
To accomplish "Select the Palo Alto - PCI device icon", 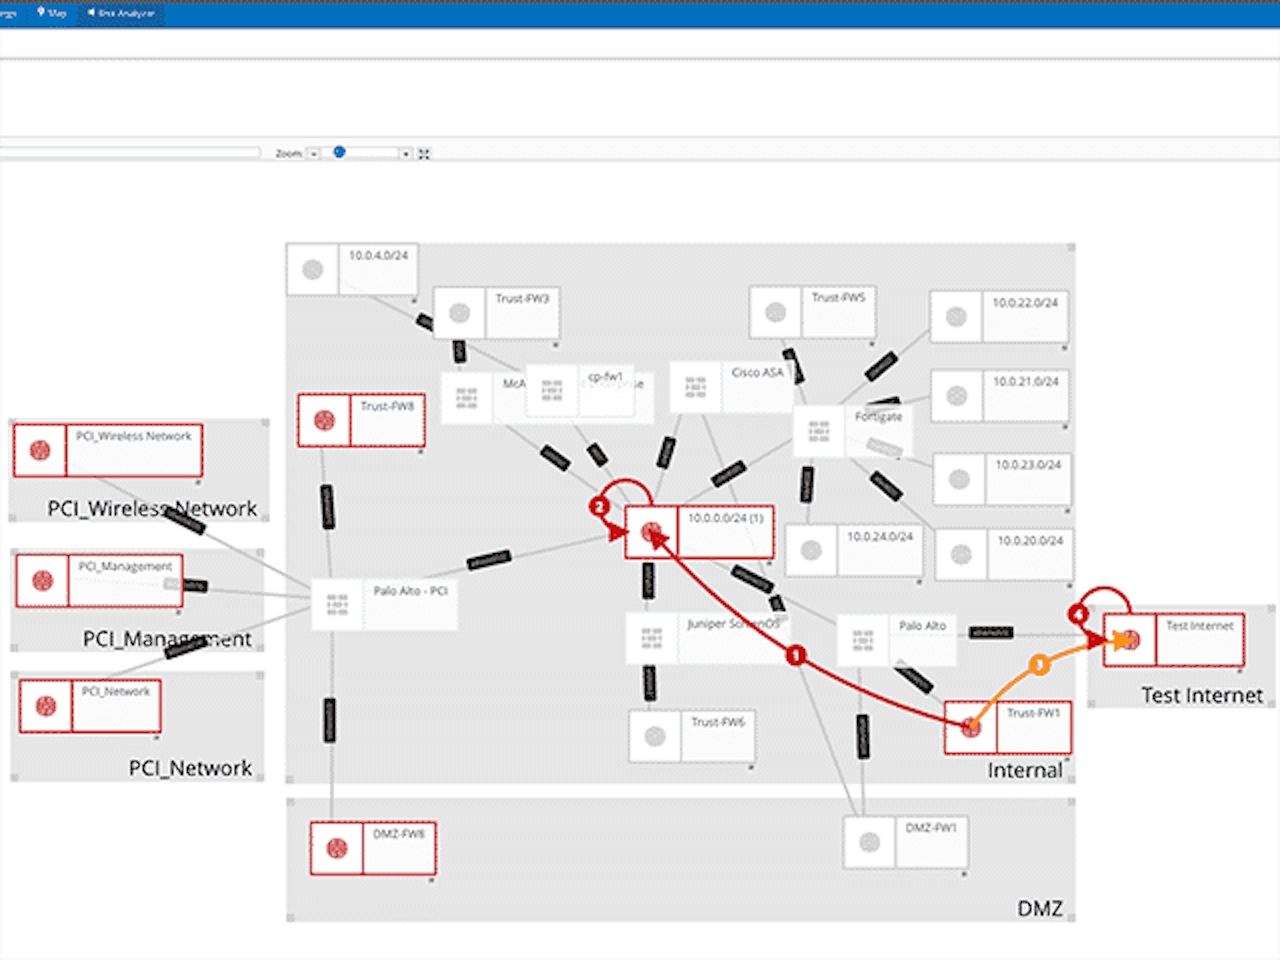I will pos(336,604).
